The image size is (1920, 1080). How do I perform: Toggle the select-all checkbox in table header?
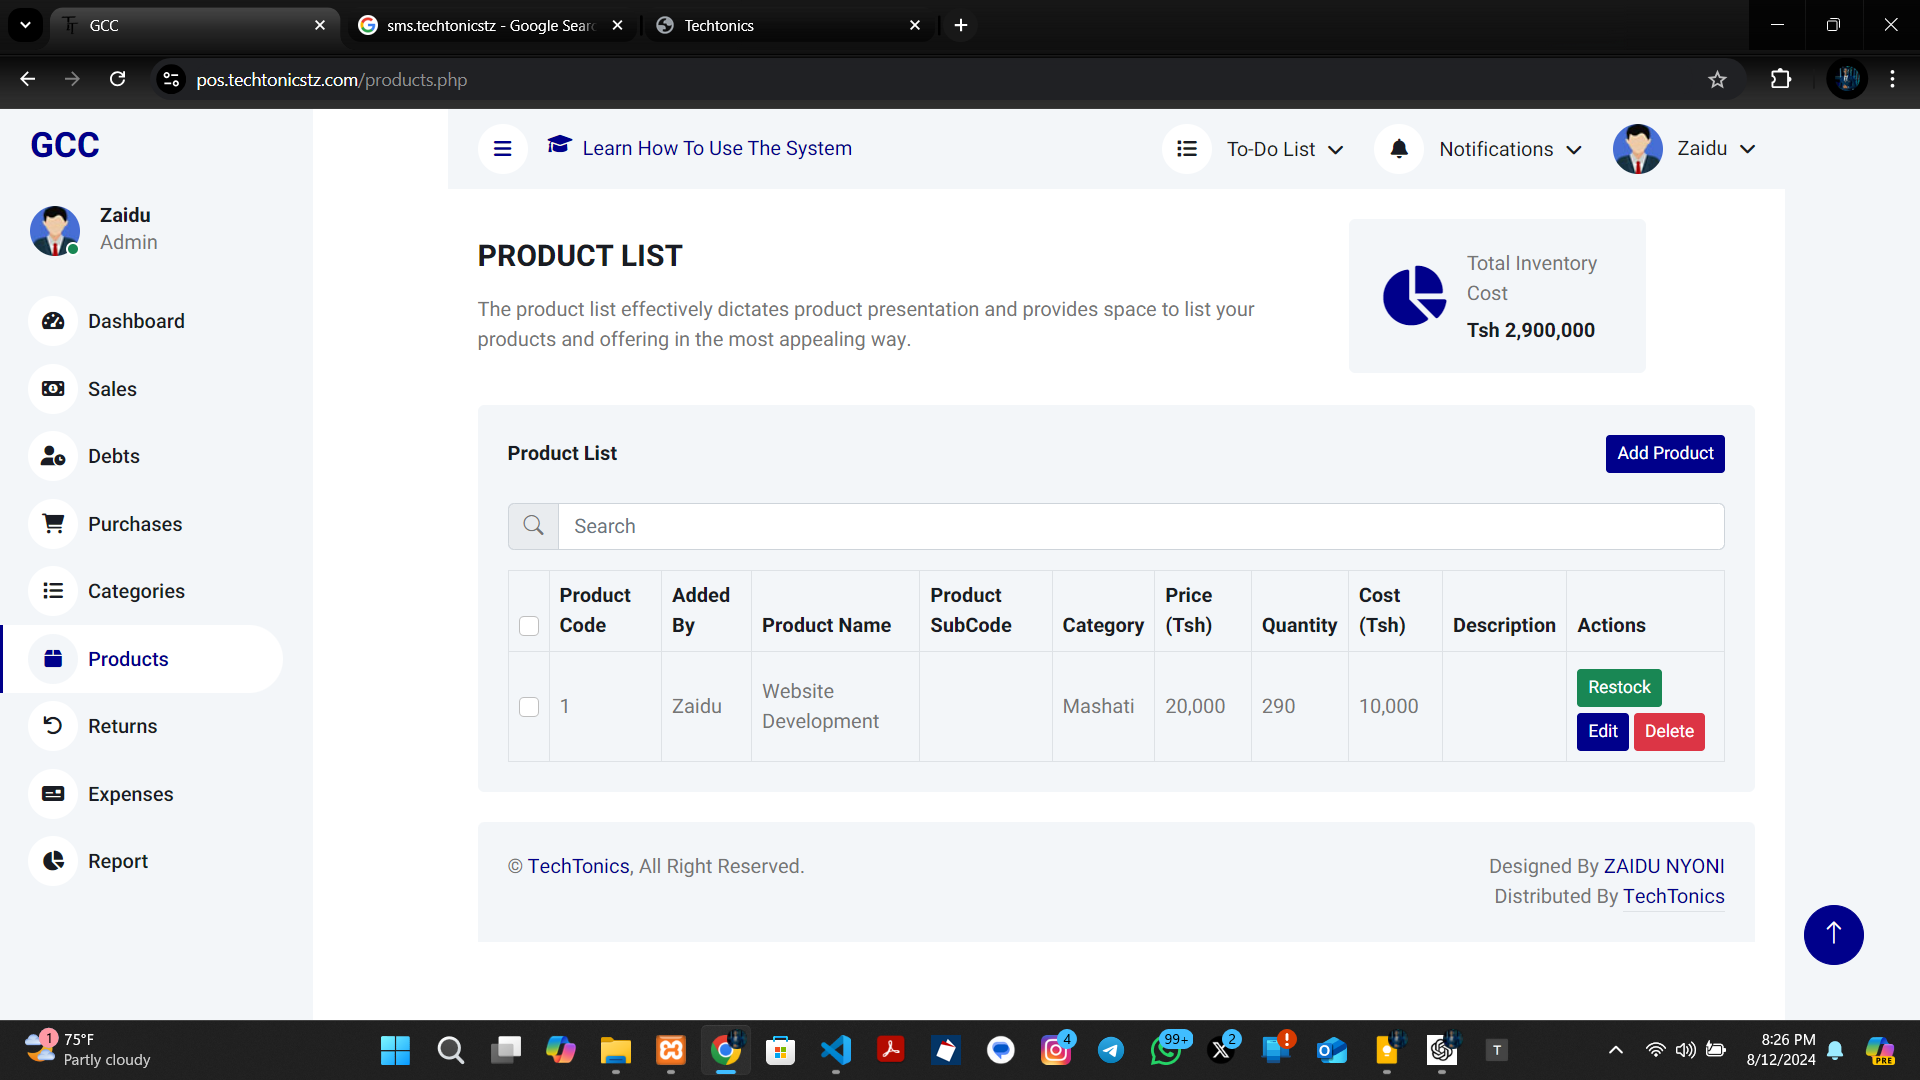coord(529,626)
